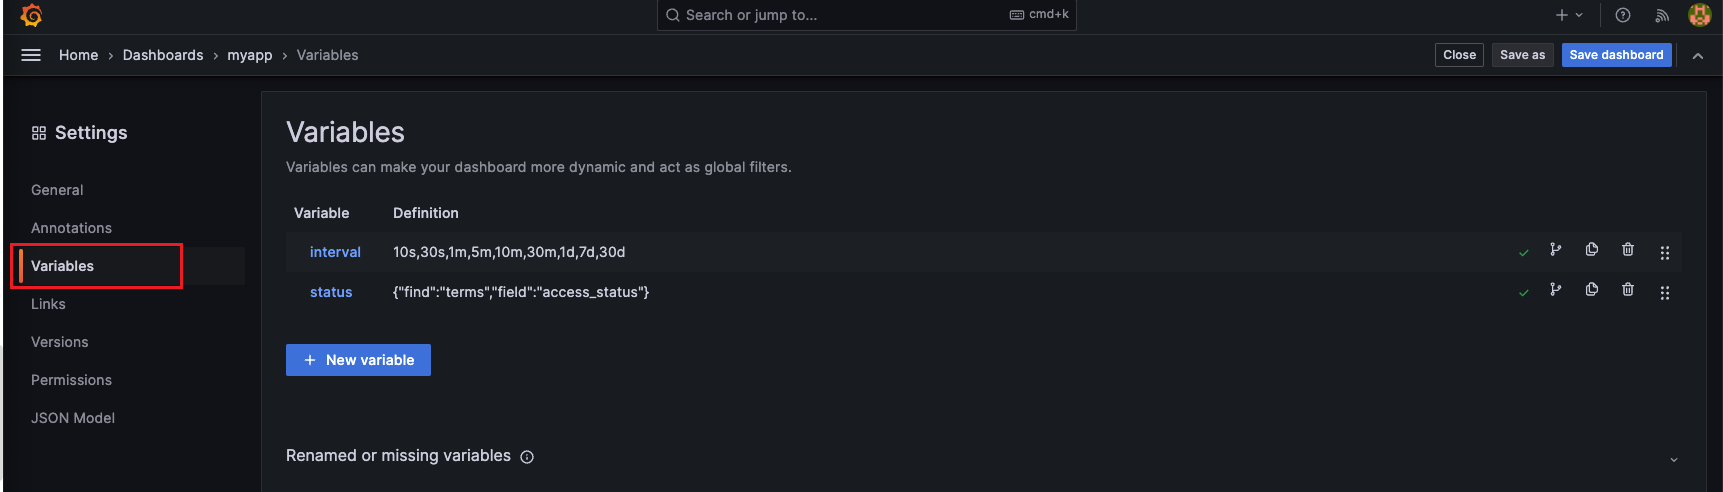Click the Save dashboard button
Image resolution: width=1723 pixels, height=492 pixels.
pyautogui.click(x=1616, y=55)
